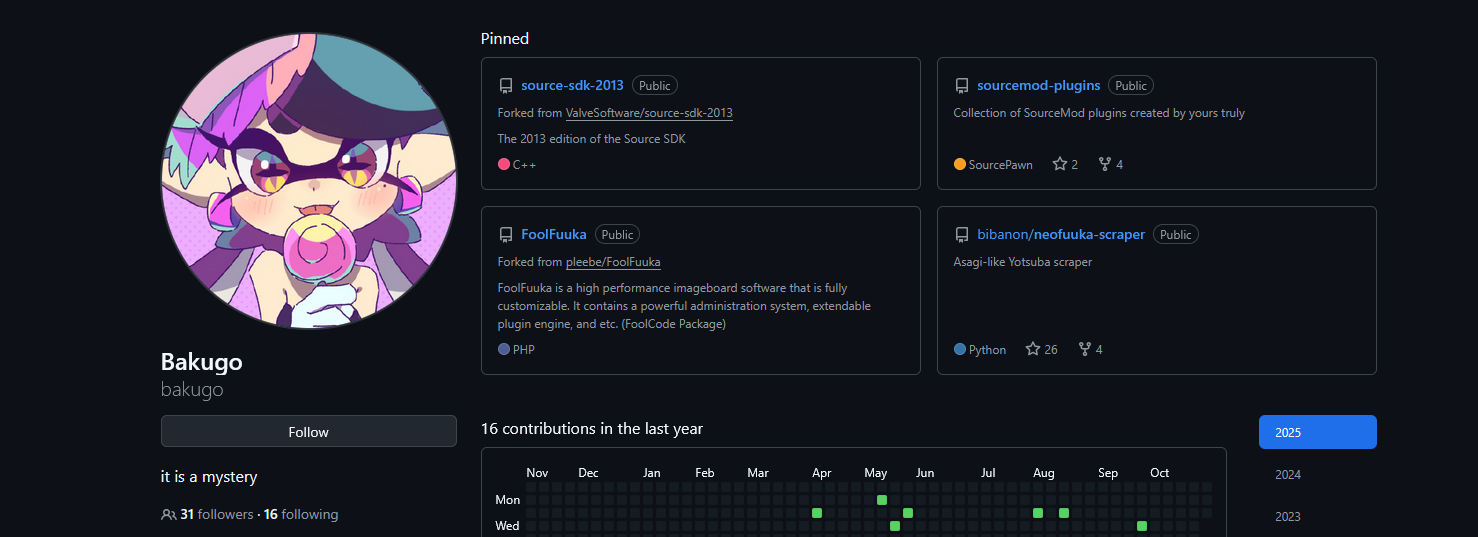Click the green contribution square under May on Monday row
1478x537 pixels.
(882, 500)
